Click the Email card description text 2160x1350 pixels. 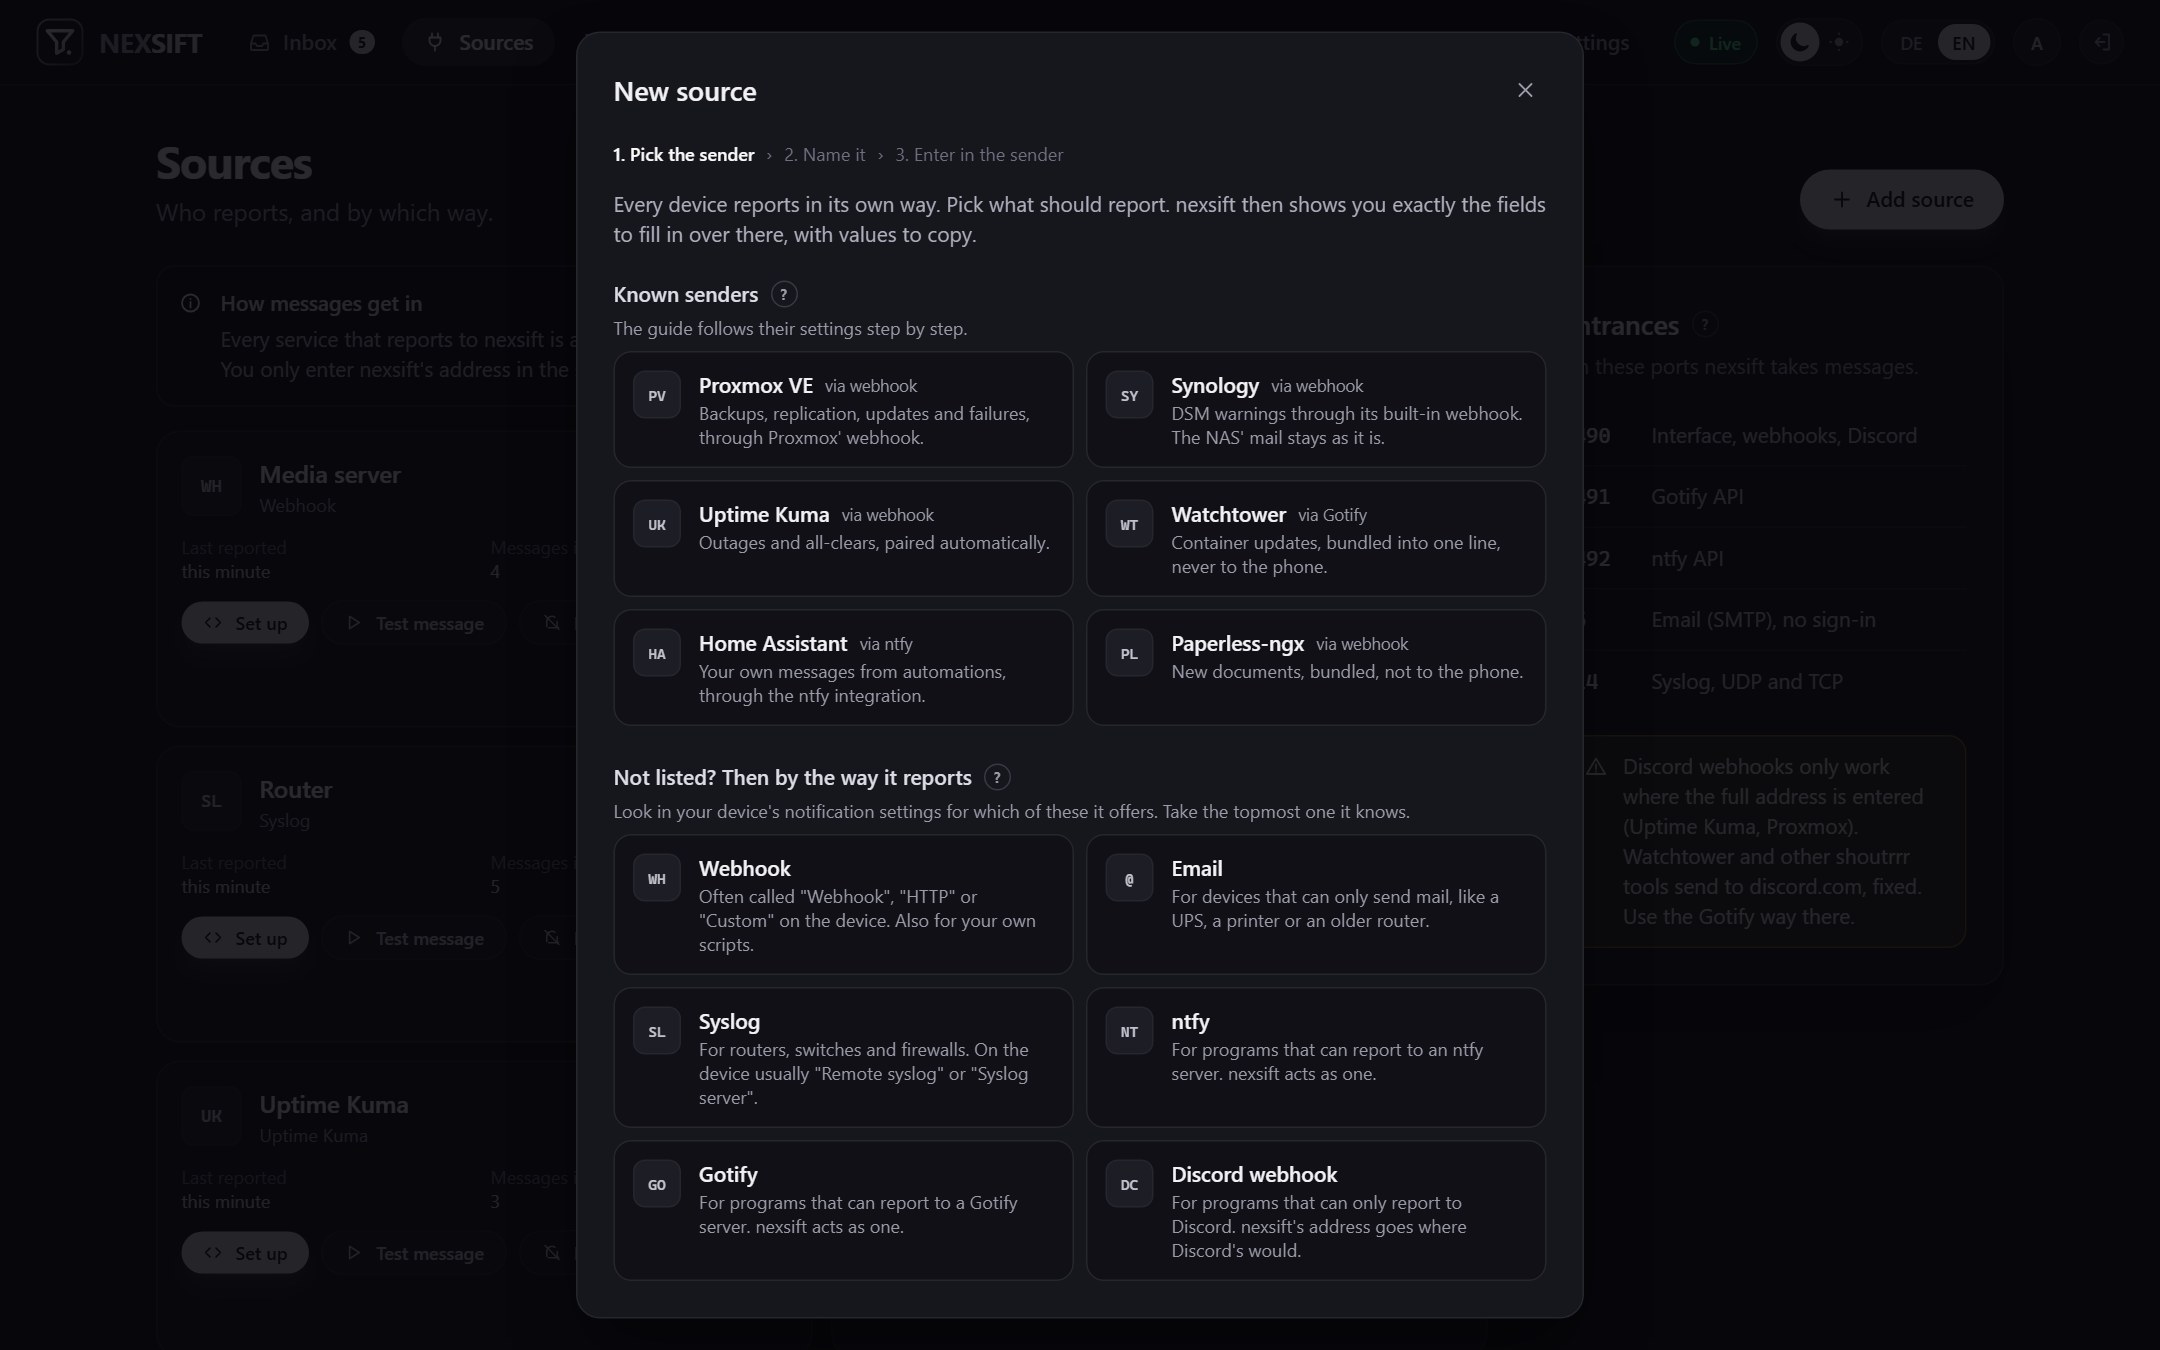pos(1335,909)
